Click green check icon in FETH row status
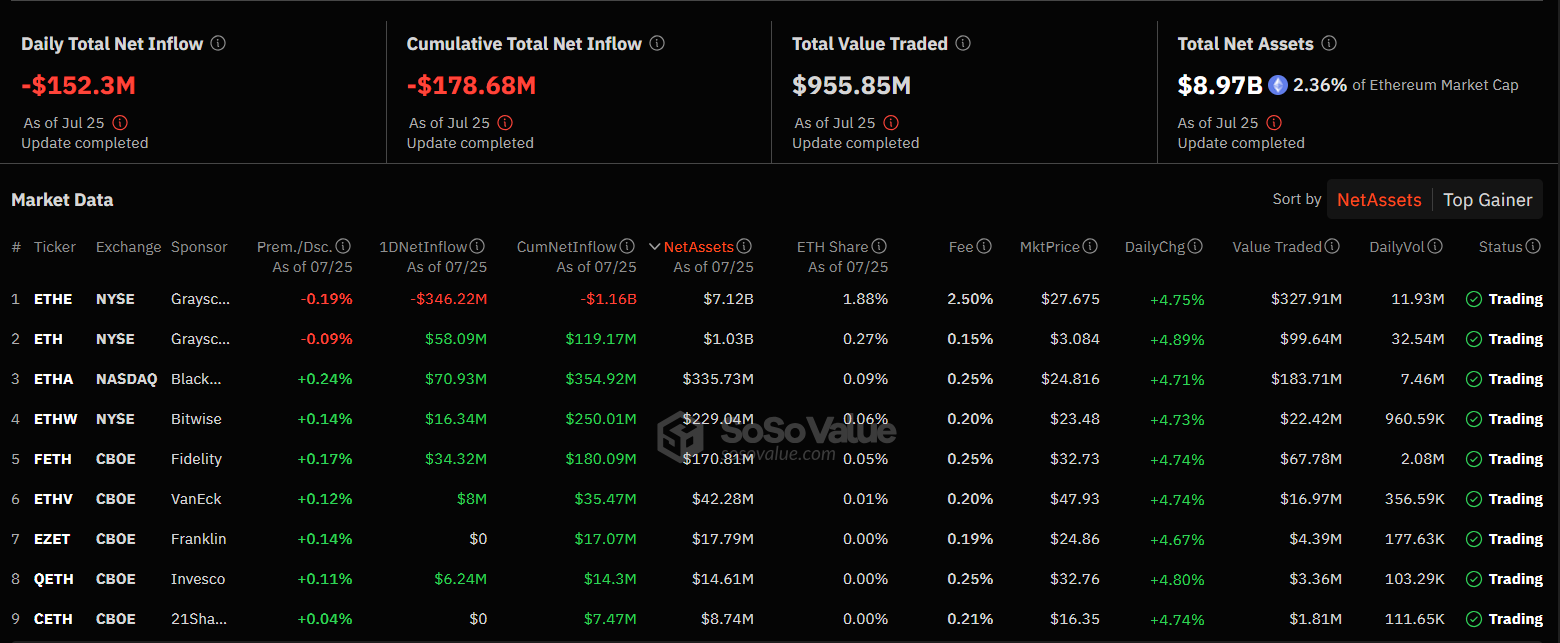1560x643 pixels. point(1474,459)
